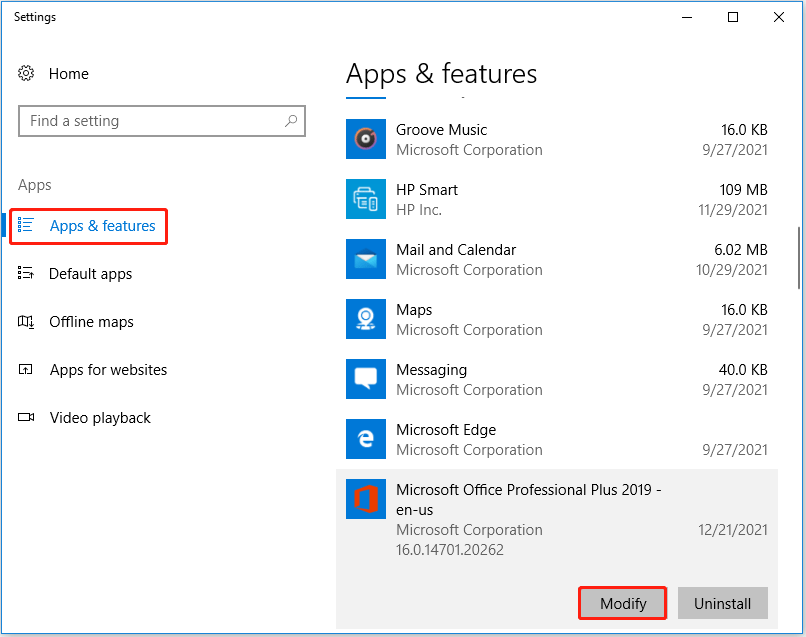Viewport: 806px width, 637px height.
Task: Go to Offline maps settings
Action: point(91,322)
